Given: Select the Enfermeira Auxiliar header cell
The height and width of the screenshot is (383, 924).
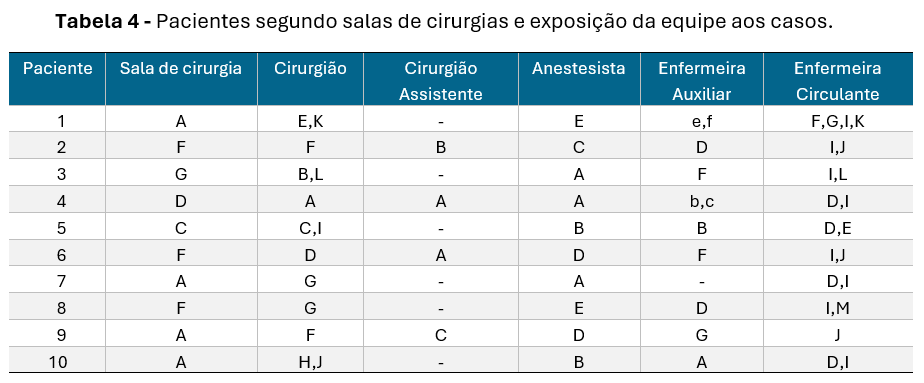Looking at the screenshot, I should pyautogui.click(x=702, y=80).
